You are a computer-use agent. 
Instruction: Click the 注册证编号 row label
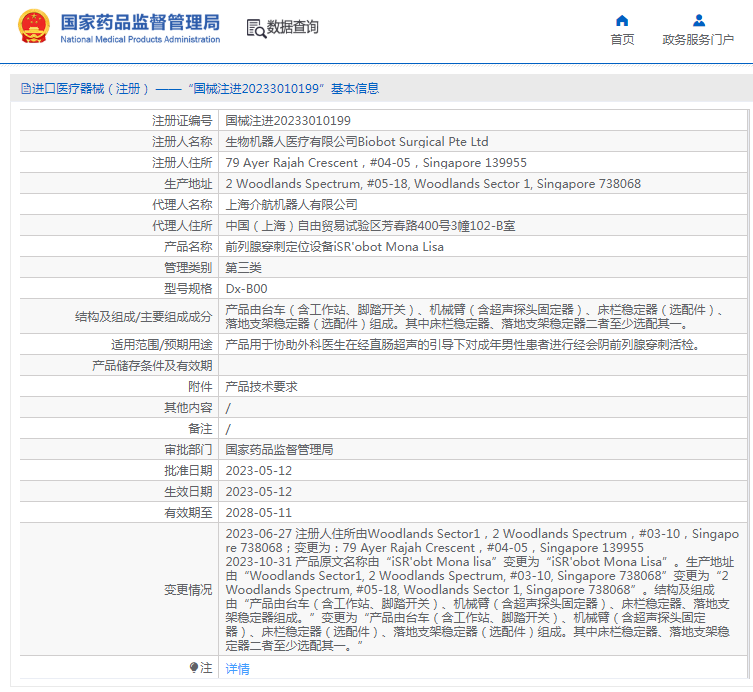tap(182, 121)
